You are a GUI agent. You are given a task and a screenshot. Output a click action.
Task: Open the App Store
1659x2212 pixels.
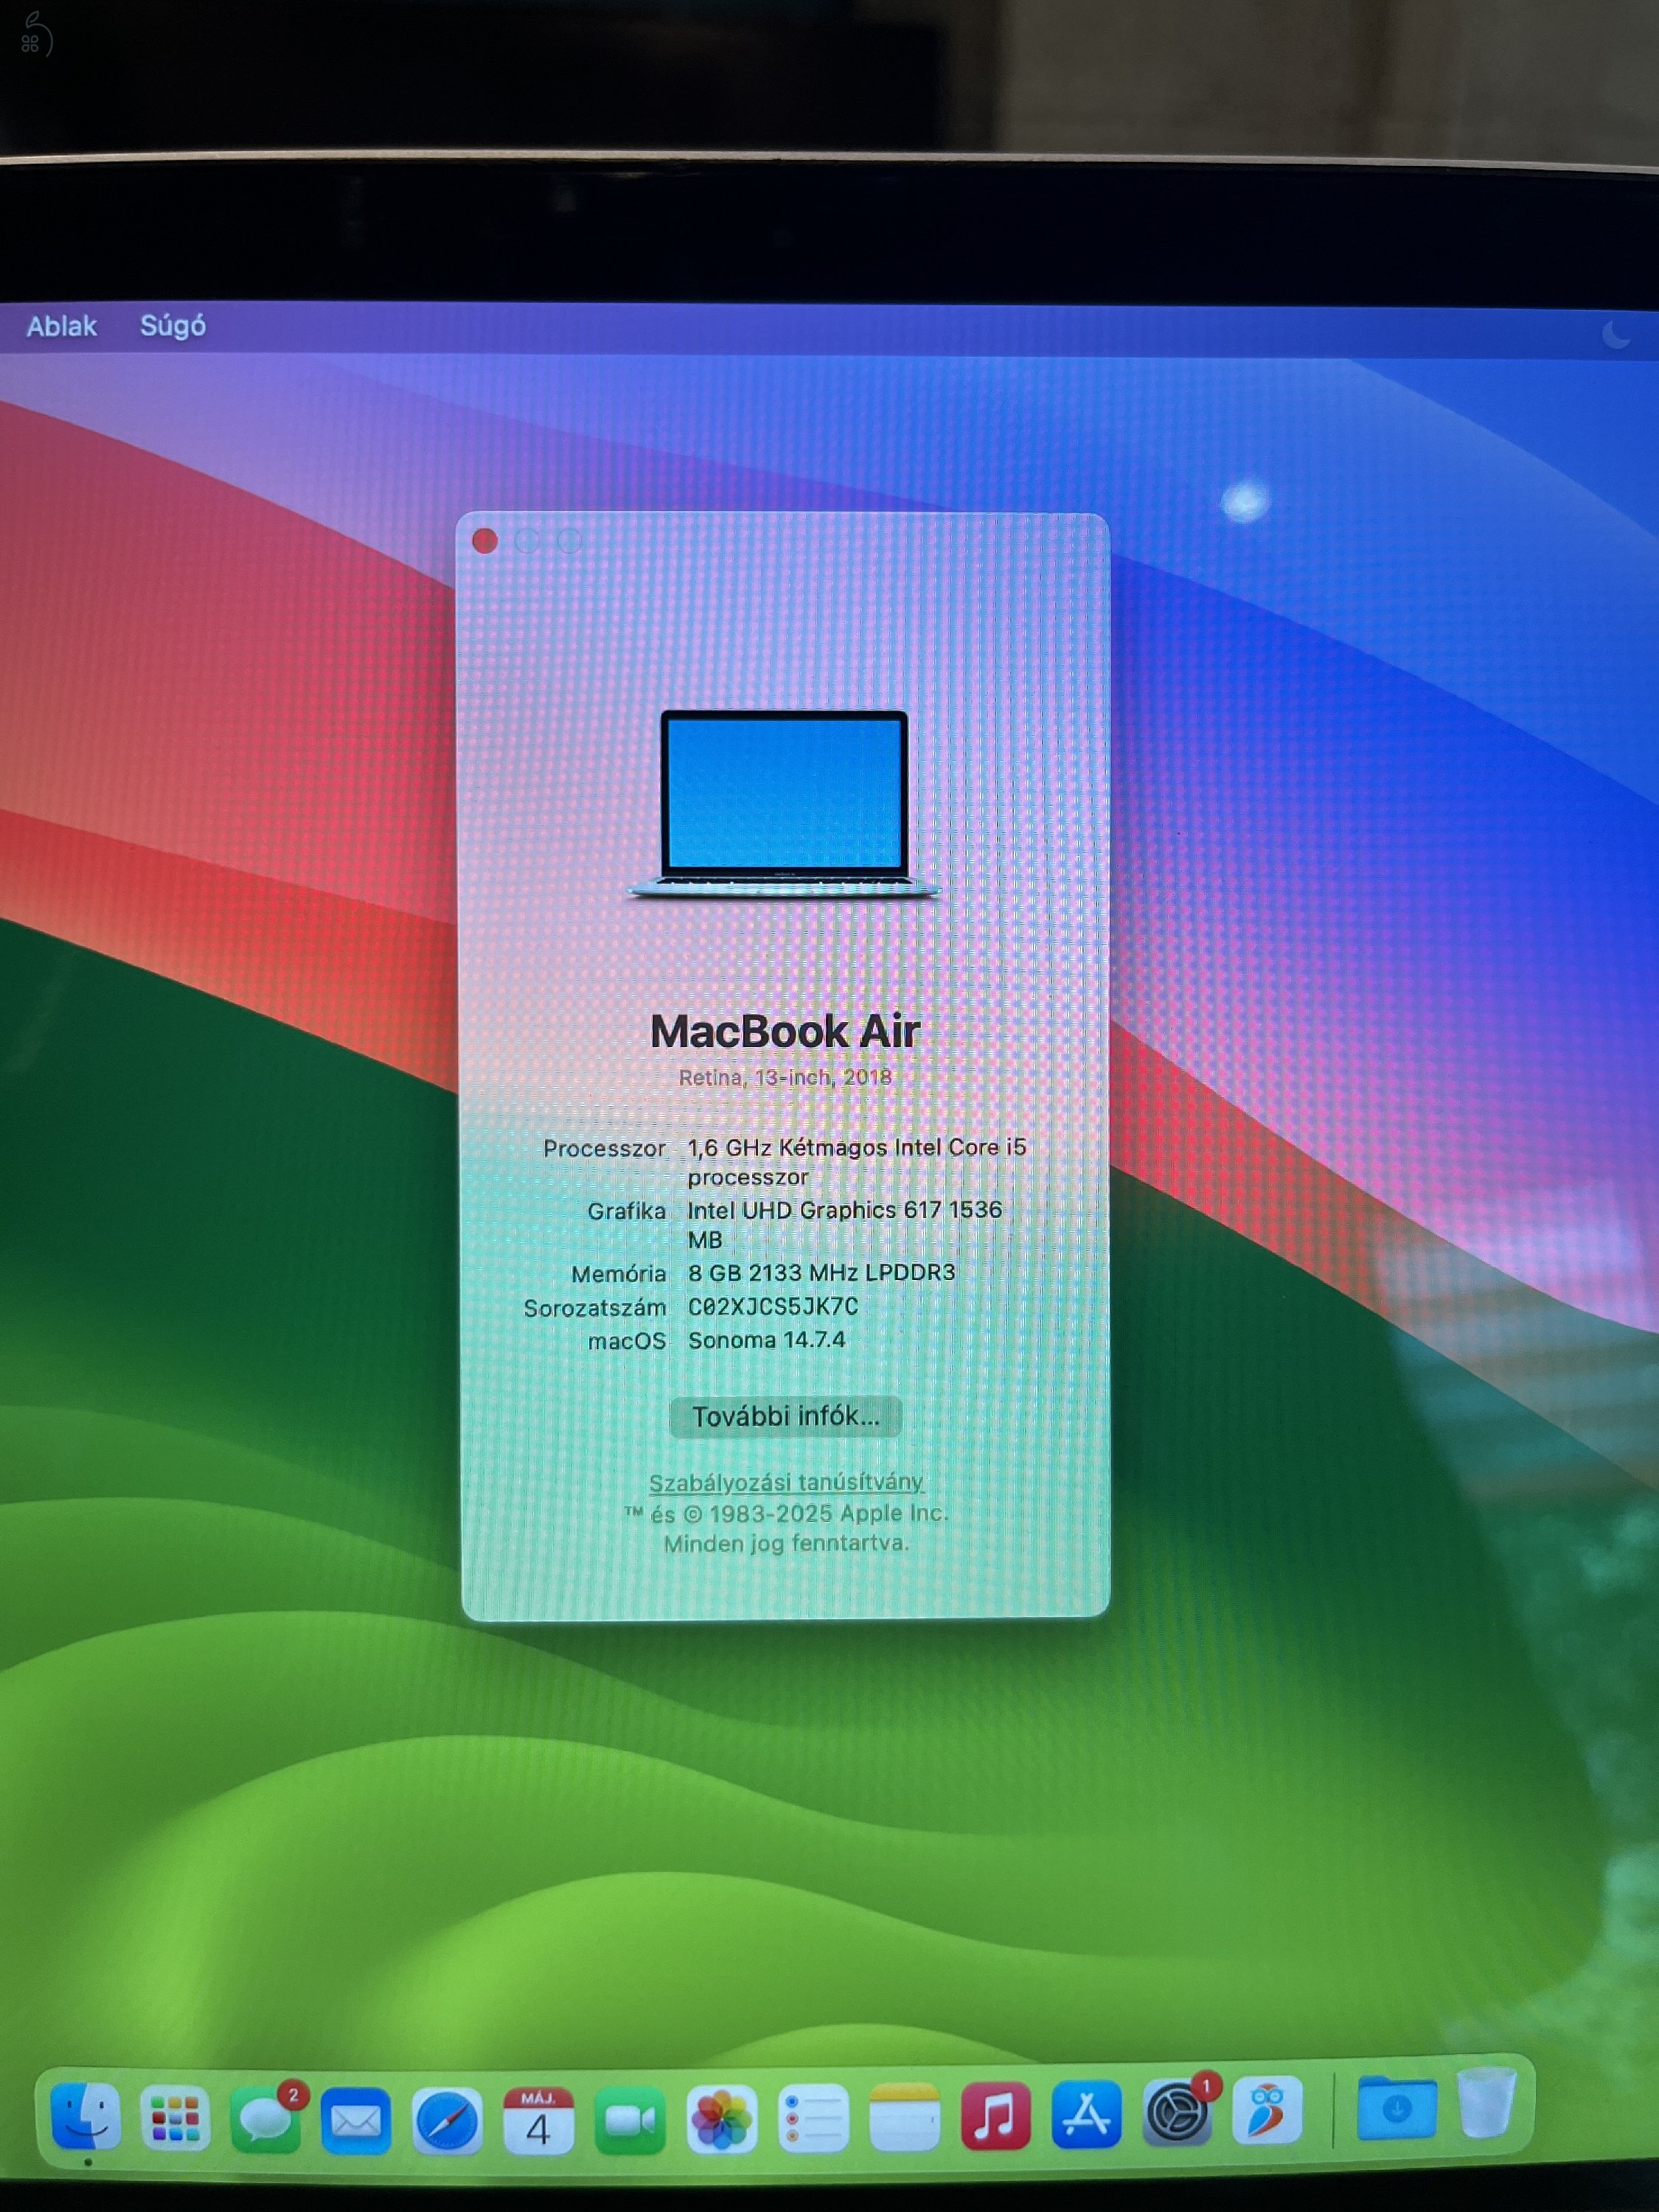pos(1086,2114)
